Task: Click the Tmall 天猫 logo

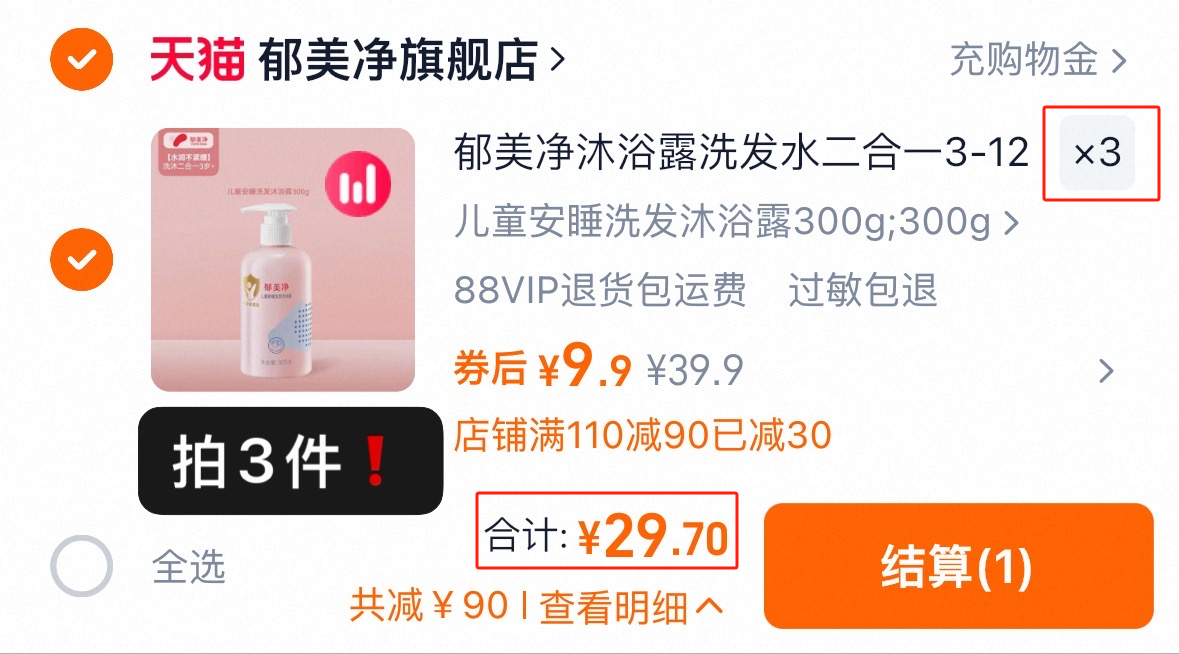Action: click(197, 59)
